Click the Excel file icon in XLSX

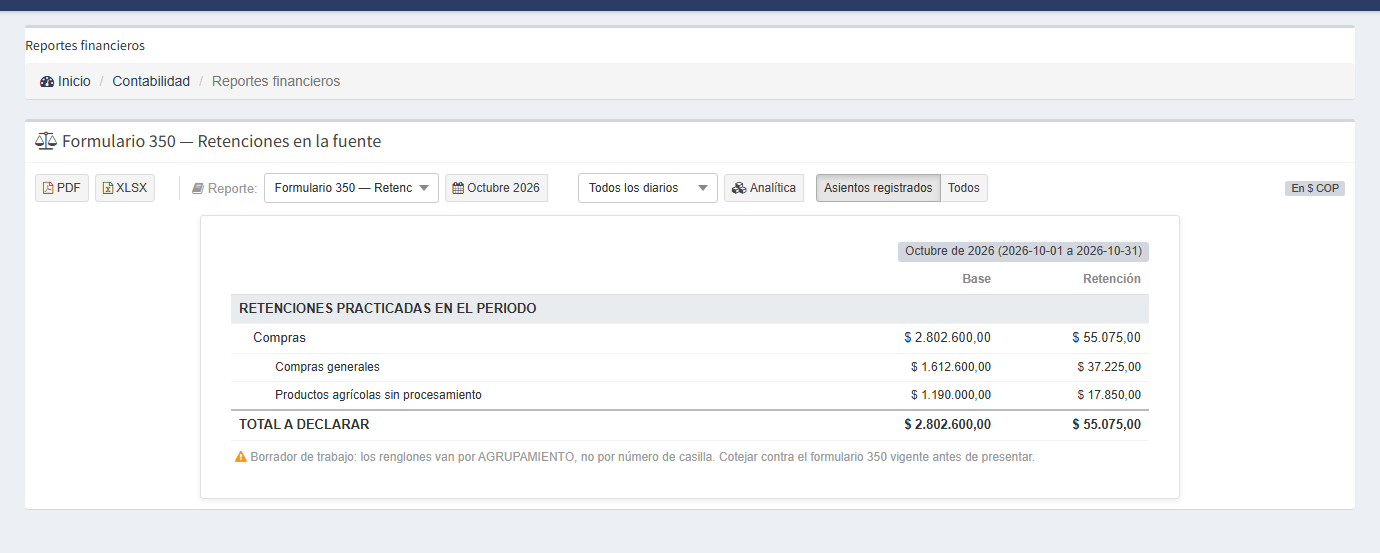pos(108,188)
